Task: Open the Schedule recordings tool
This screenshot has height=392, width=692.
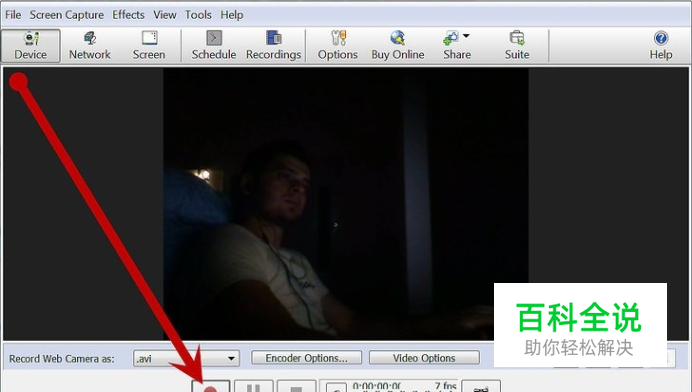Action: point(214,45)
